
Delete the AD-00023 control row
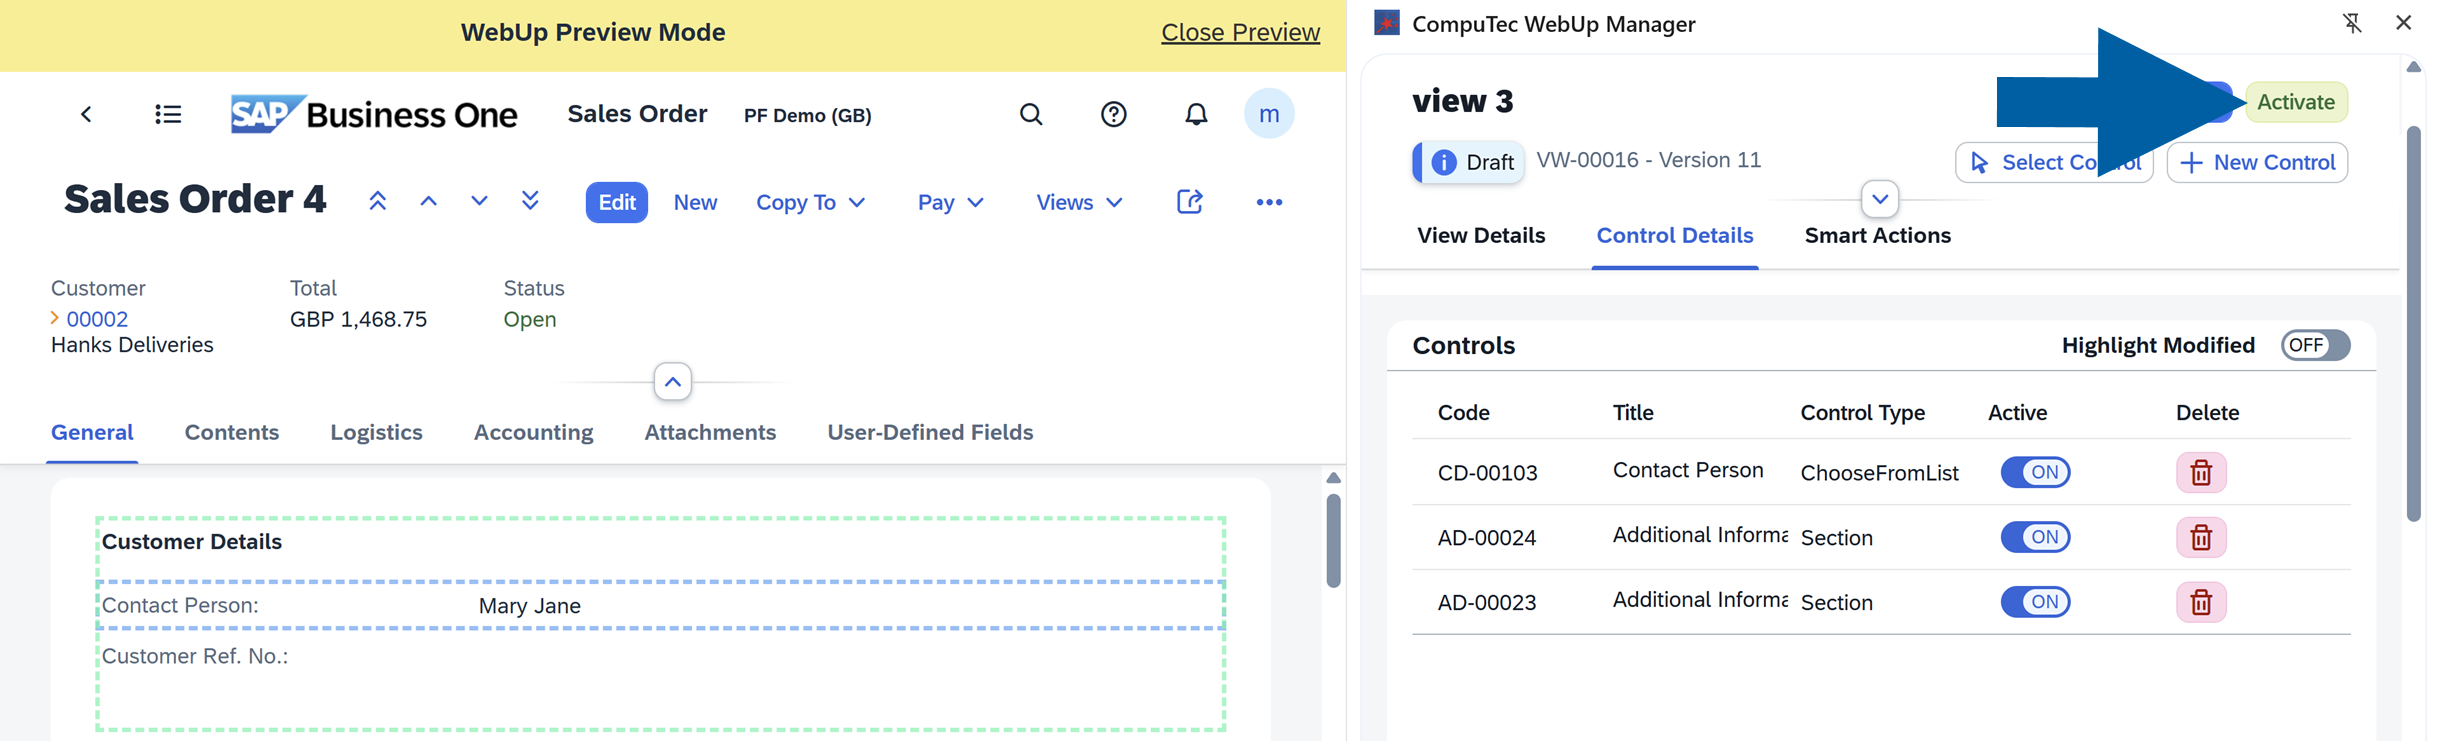[x=2201, y=602]
